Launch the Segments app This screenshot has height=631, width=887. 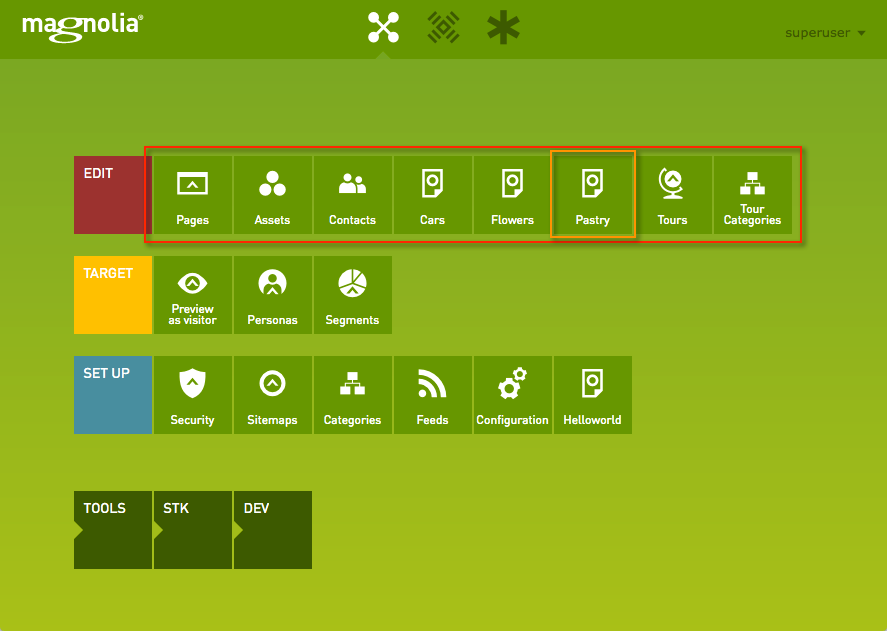click(x=352, y=295)
